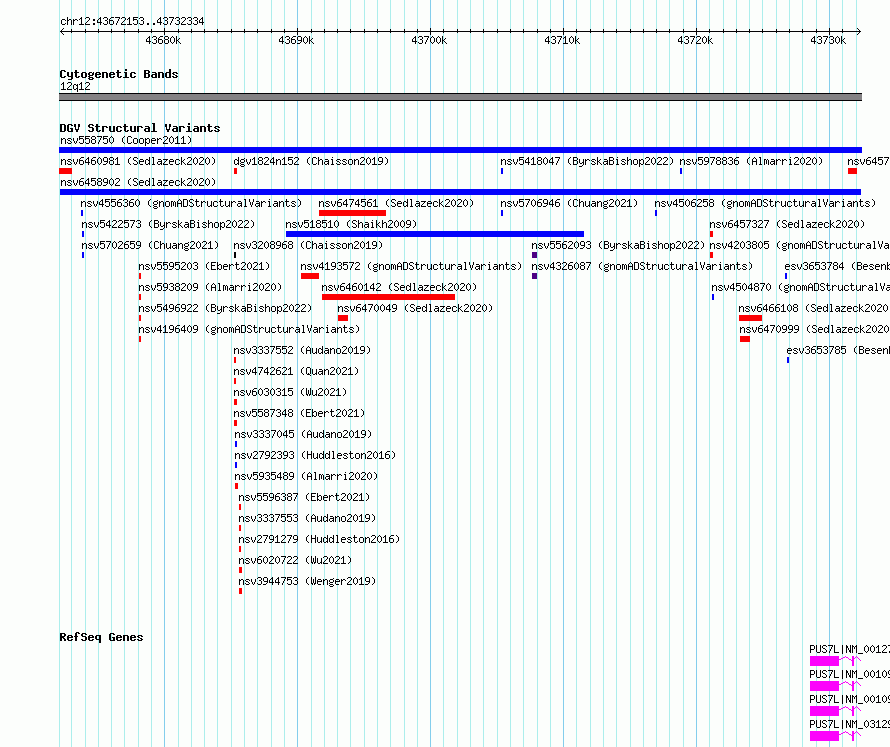Open nsv6460142 (Sedlazeck2020) label
This screenshot has height=747, width=890.
point(399,287)
